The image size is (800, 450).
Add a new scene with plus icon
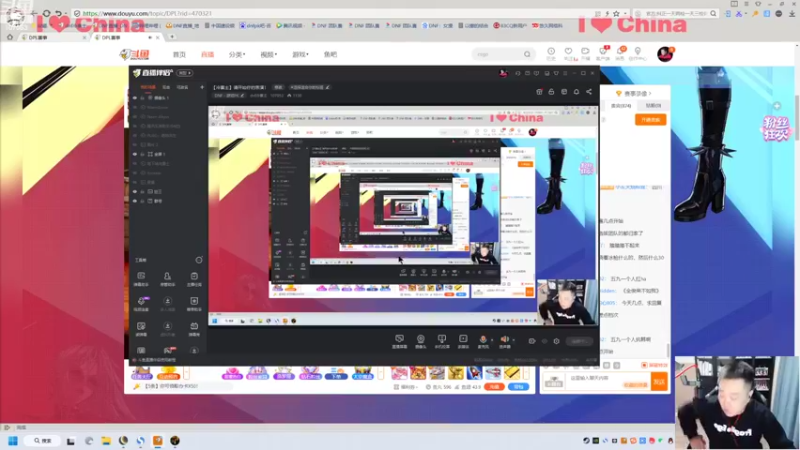tap(202, 87)
